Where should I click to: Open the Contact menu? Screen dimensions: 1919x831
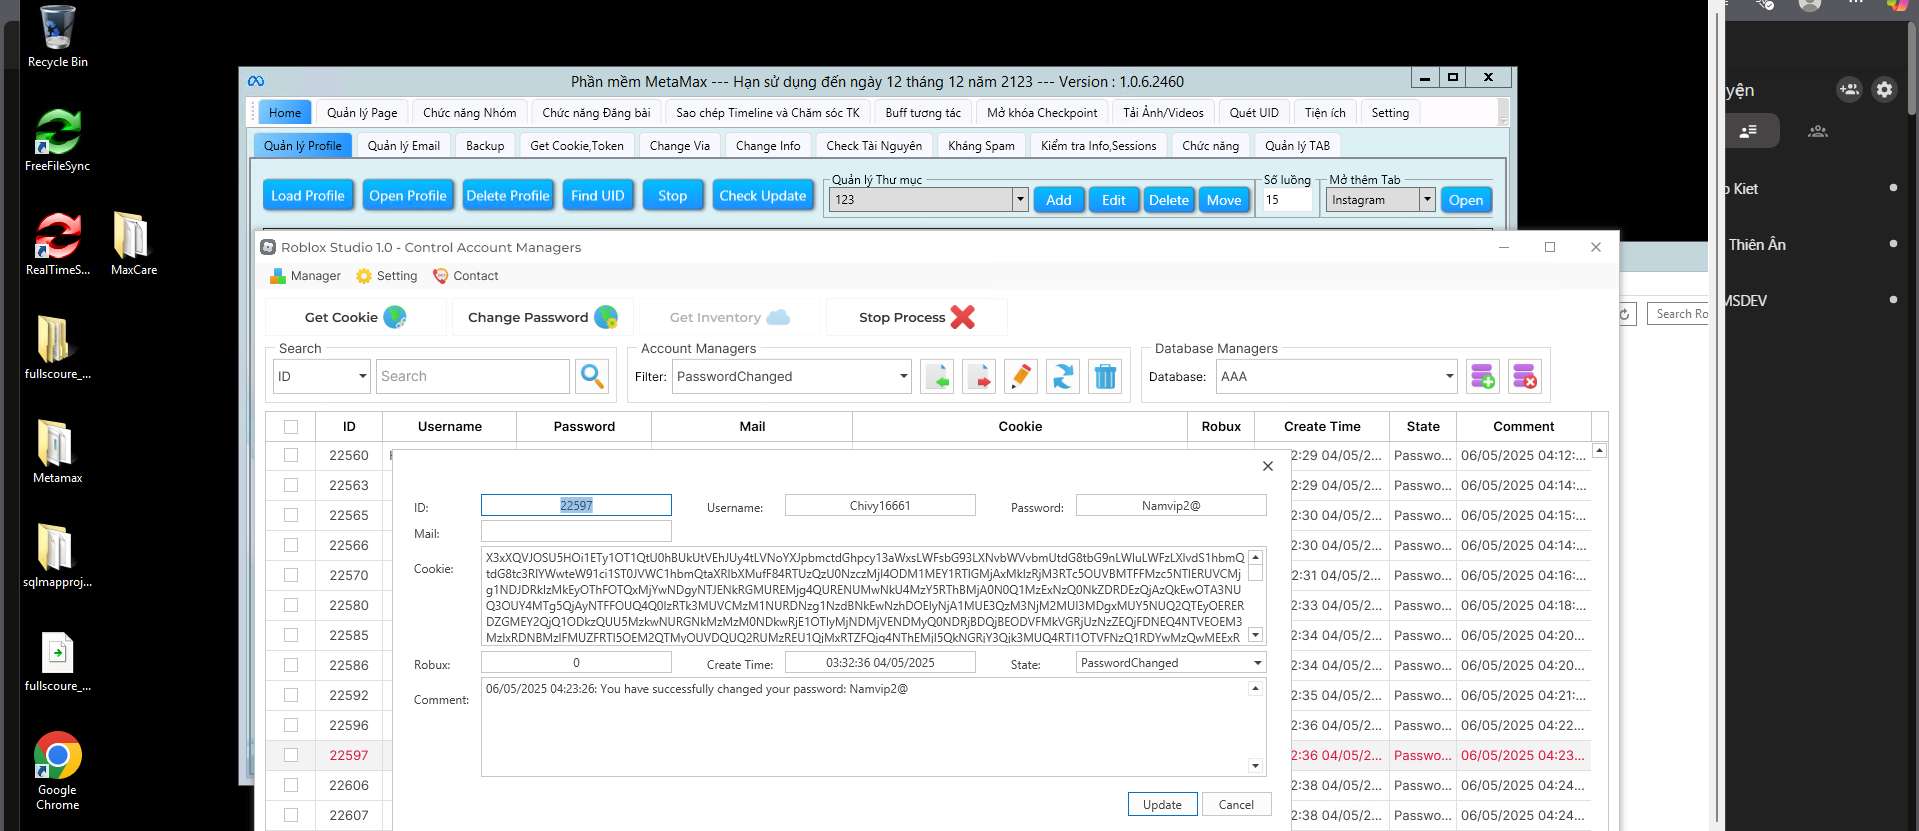pyautogui.click(x=465, y=276)
